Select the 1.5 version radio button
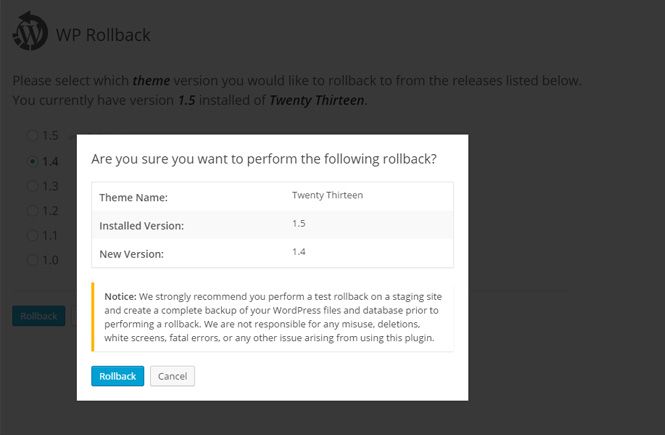 [32, 136]
